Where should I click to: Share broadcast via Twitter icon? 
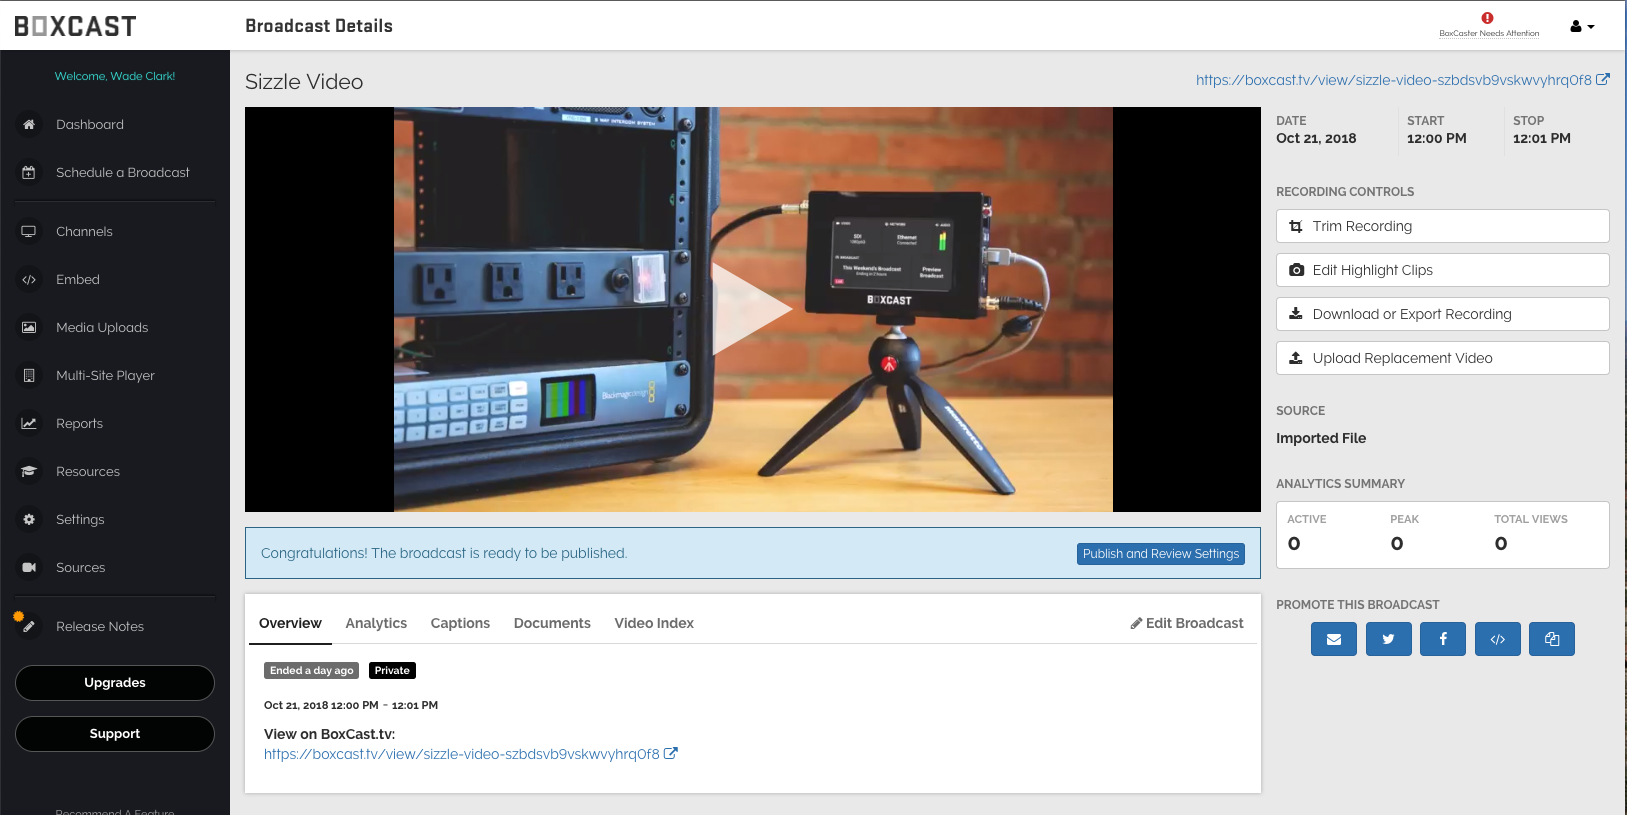point(1388,639)
